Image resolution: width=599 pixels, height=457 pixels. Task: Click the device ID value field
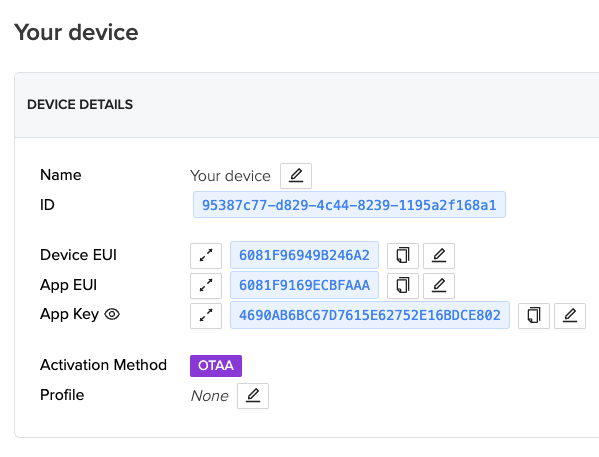click(349, 205)
